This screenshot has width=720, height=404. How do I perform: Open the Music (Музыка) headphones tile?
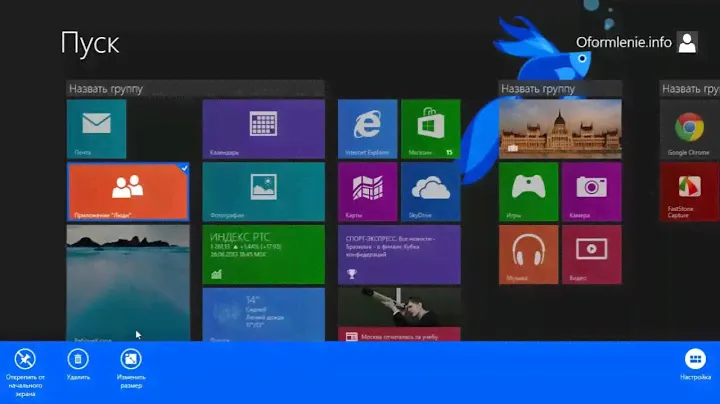528,253
